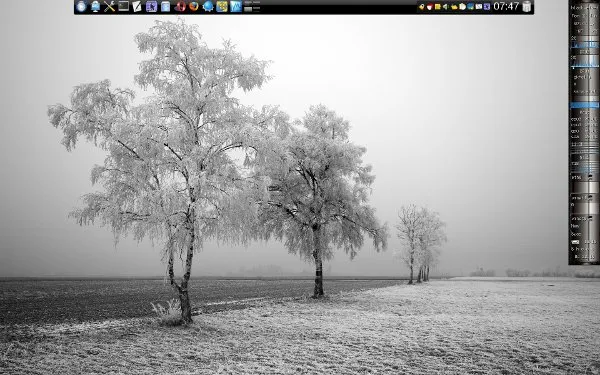Click the blue highlighted bar in the system monitor

tap(585, 105)
